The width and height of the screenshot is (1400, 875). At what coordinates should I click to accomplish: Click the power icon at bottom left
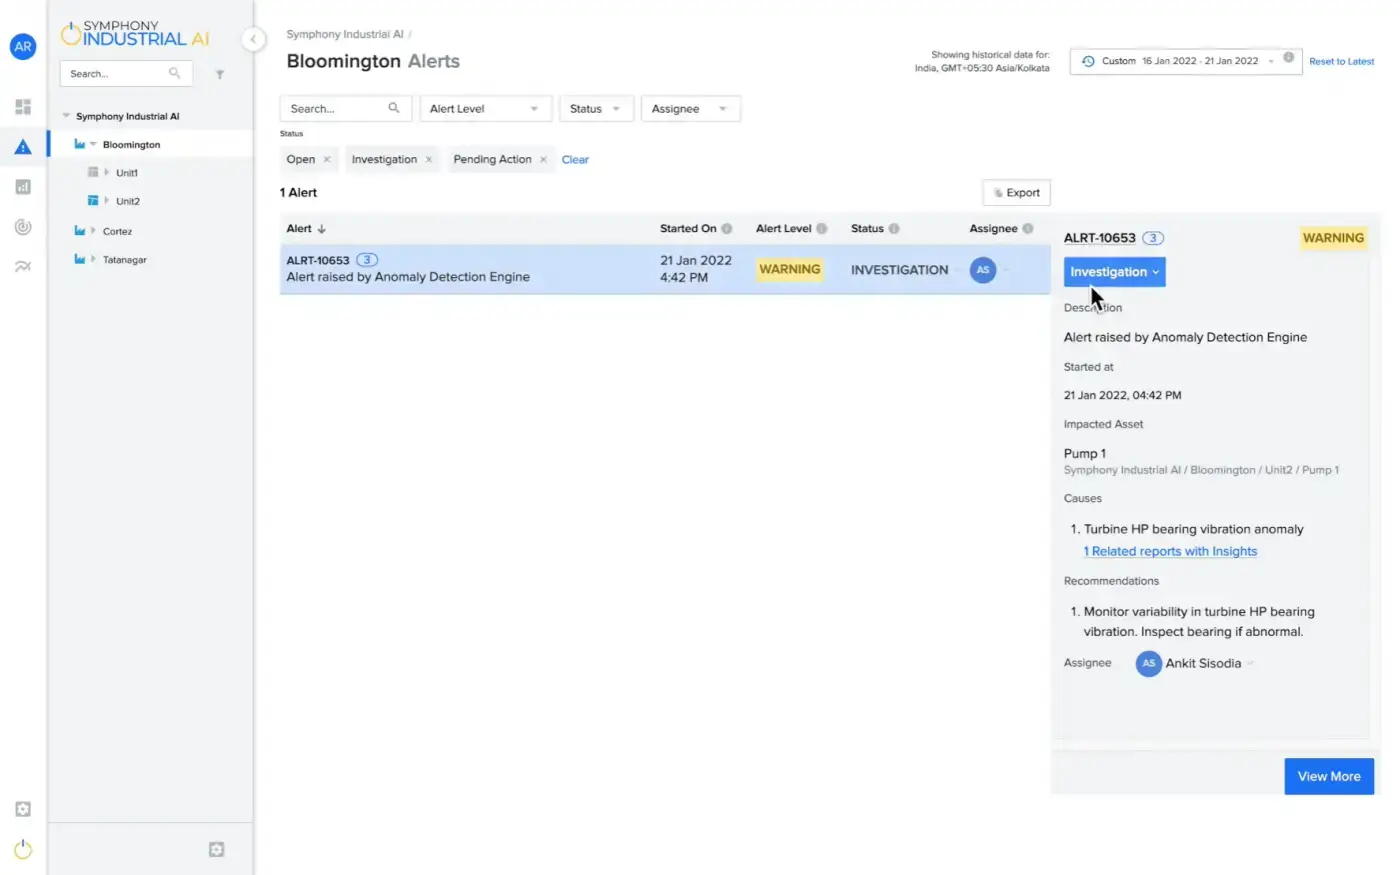23,850
